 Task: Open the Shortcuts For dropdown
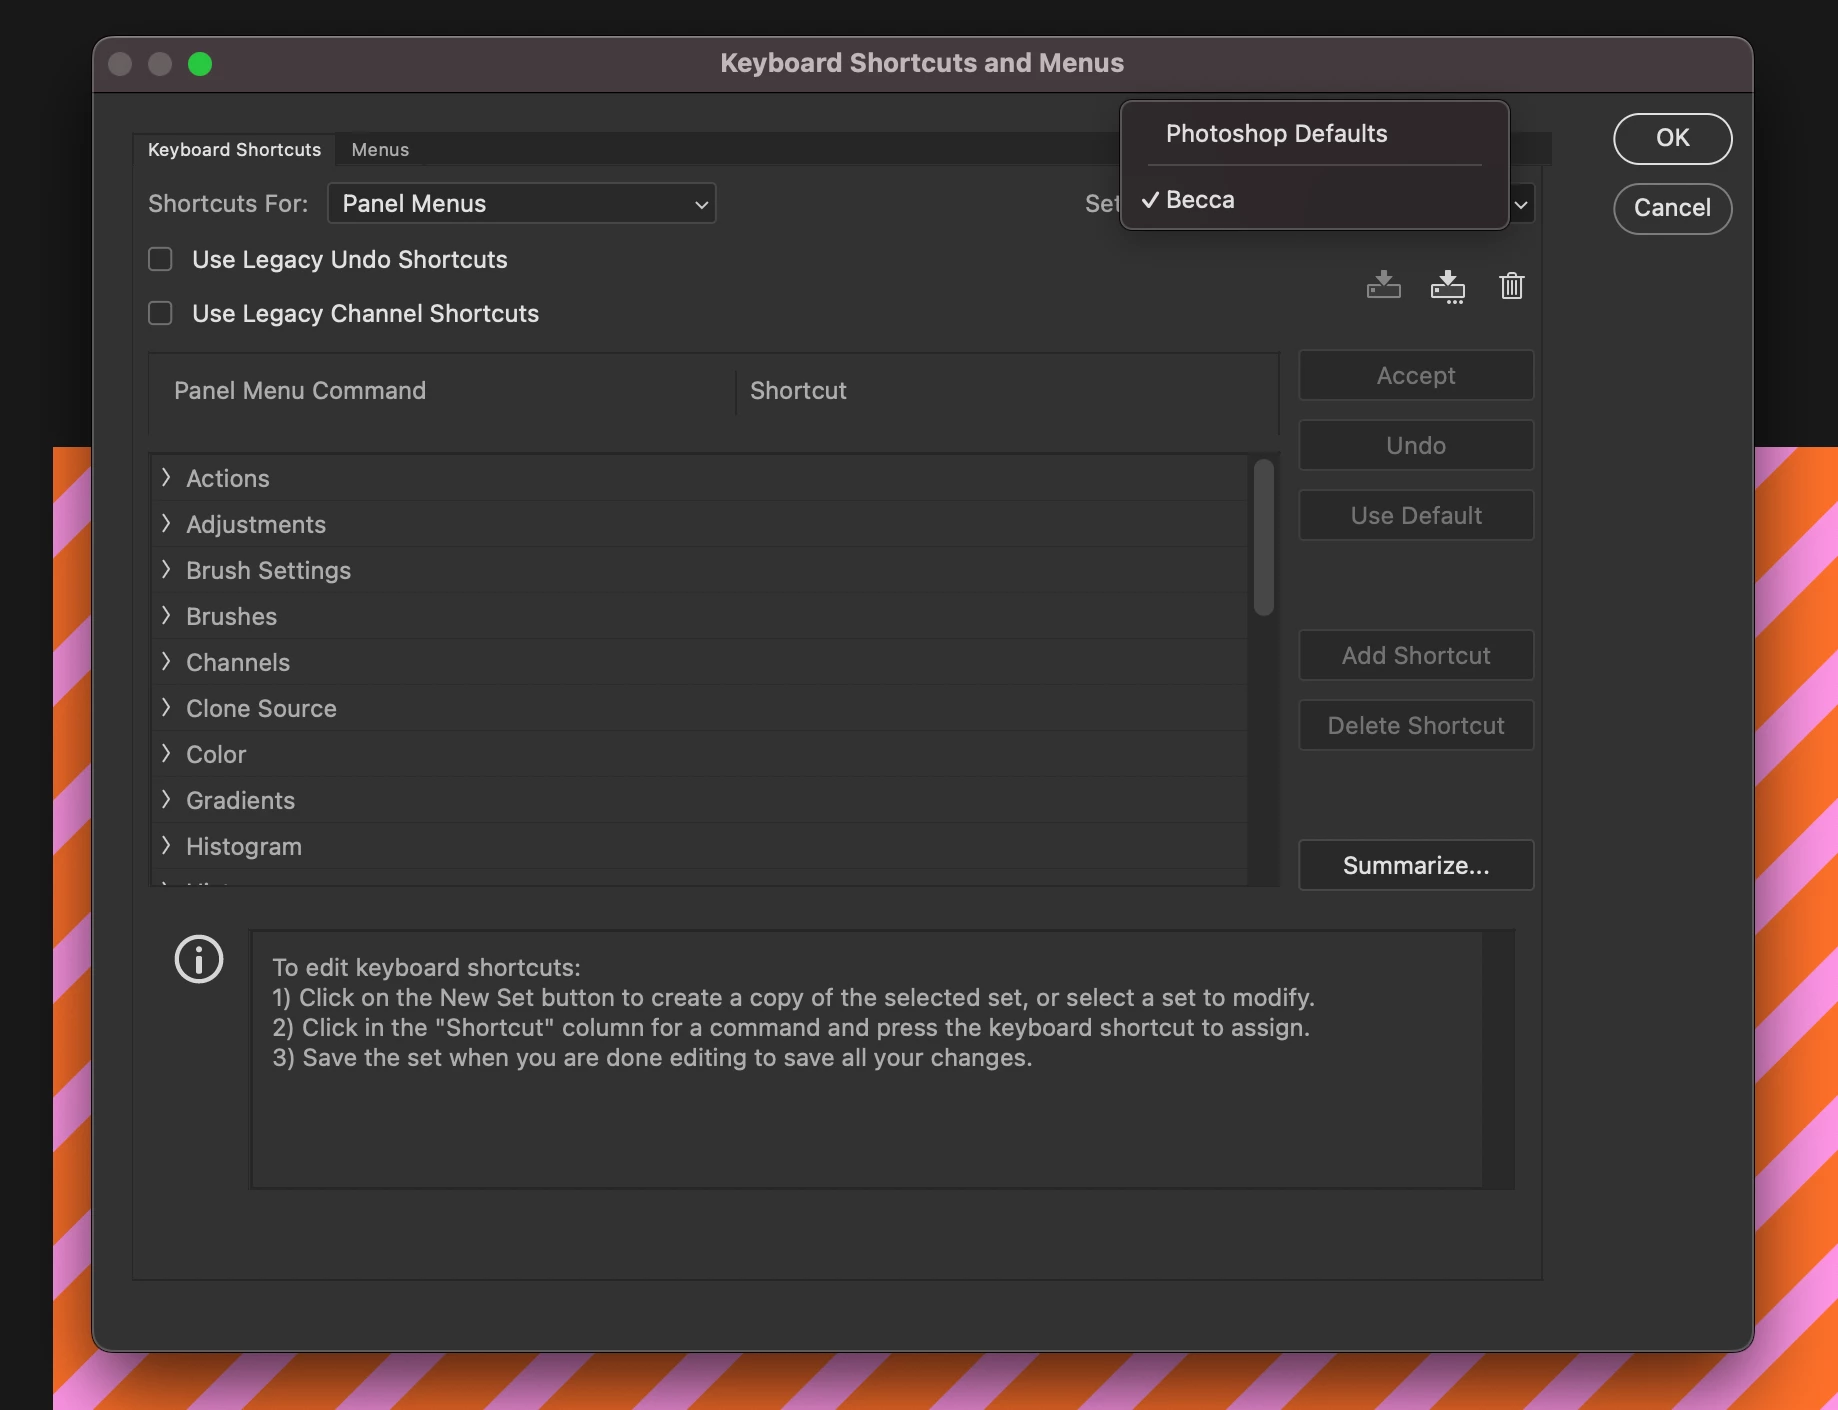click(x=521, y=204)
